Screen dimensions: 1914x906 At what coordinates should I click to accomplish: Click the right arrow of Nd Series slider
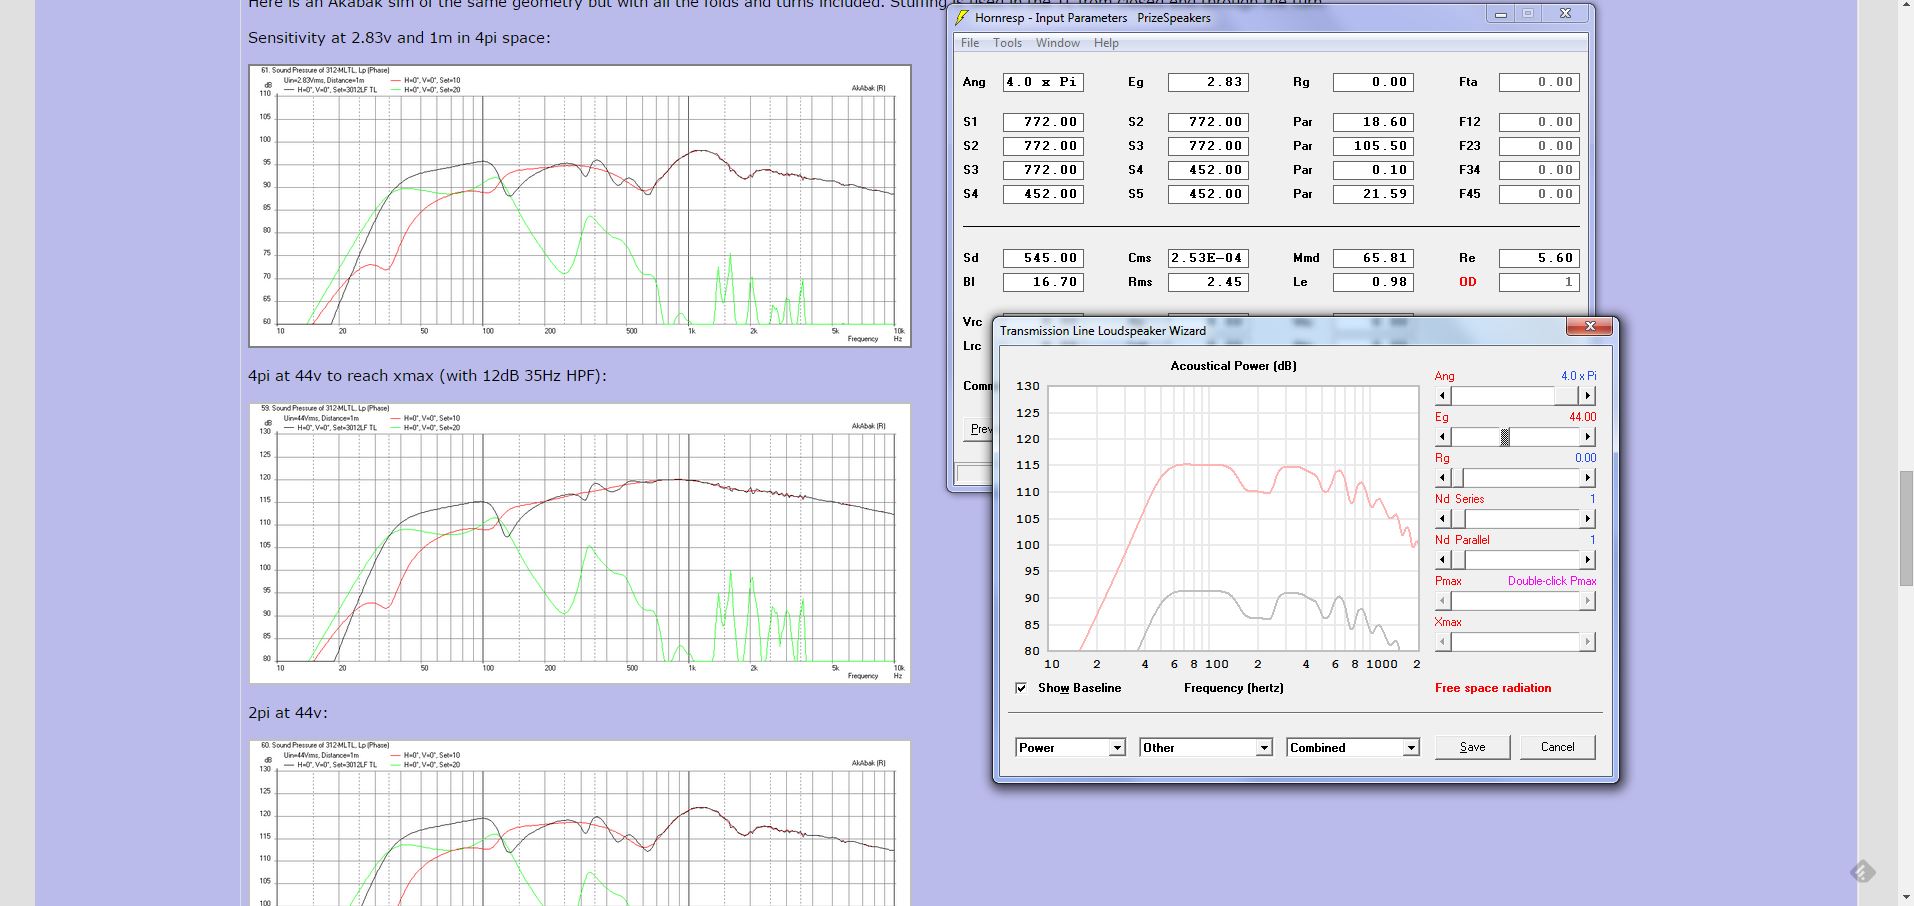pos(1587,519)
